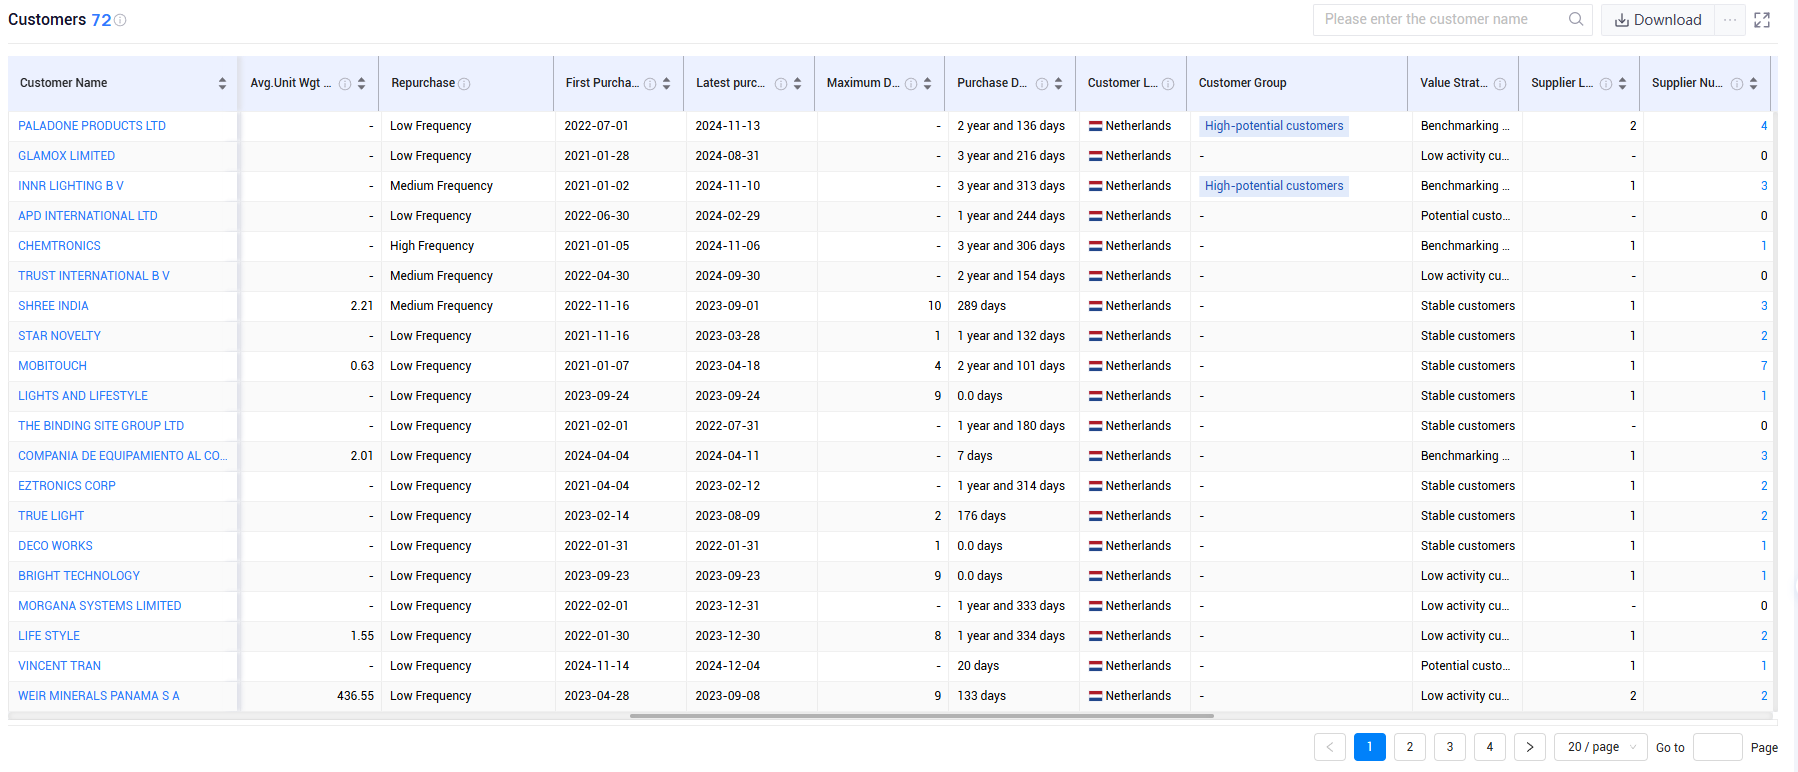This screenshot has height=772, width=1798.
Task: Open TRUE LIGHT customer link
Action: (51, 516)
